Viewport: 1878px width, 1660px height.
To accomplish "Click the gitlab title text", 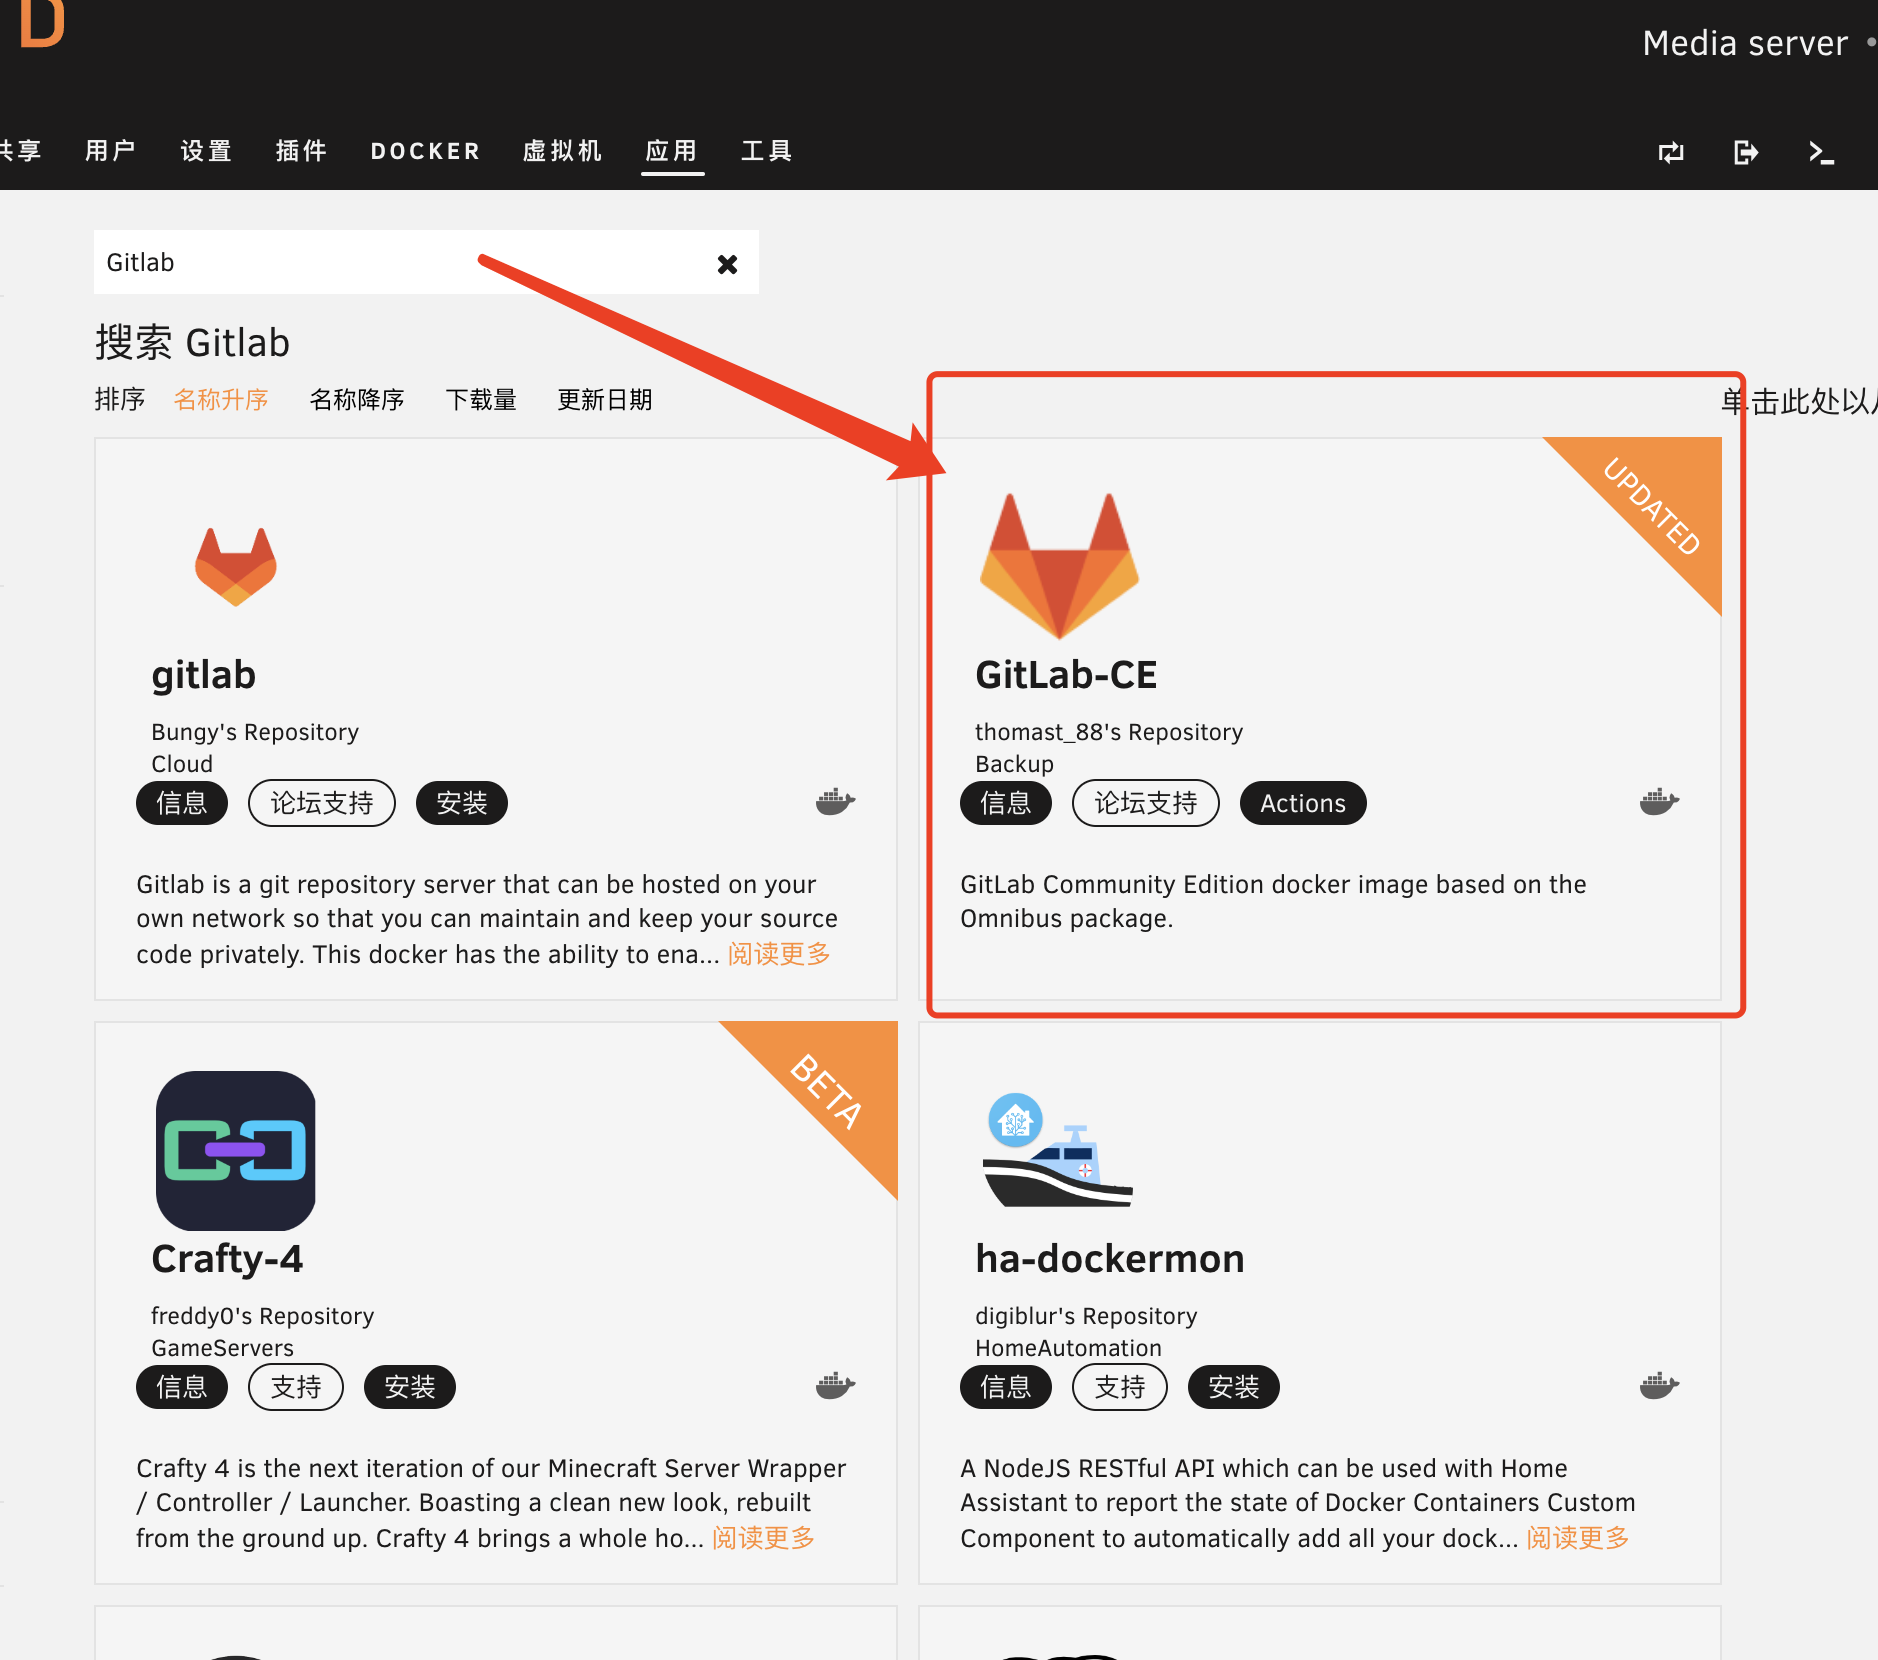I will pyautogui.click(x=204, y=677).
